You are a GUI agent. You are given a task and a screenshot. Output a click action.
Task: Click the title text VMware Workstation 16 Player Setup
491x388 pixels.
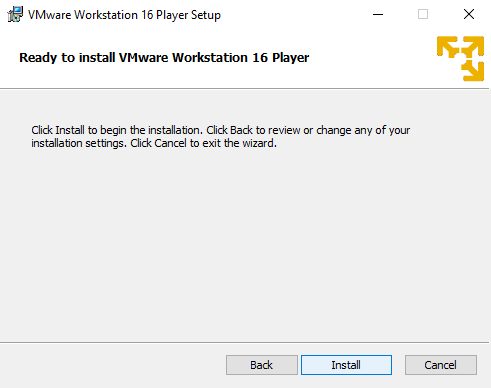(124, 15)
